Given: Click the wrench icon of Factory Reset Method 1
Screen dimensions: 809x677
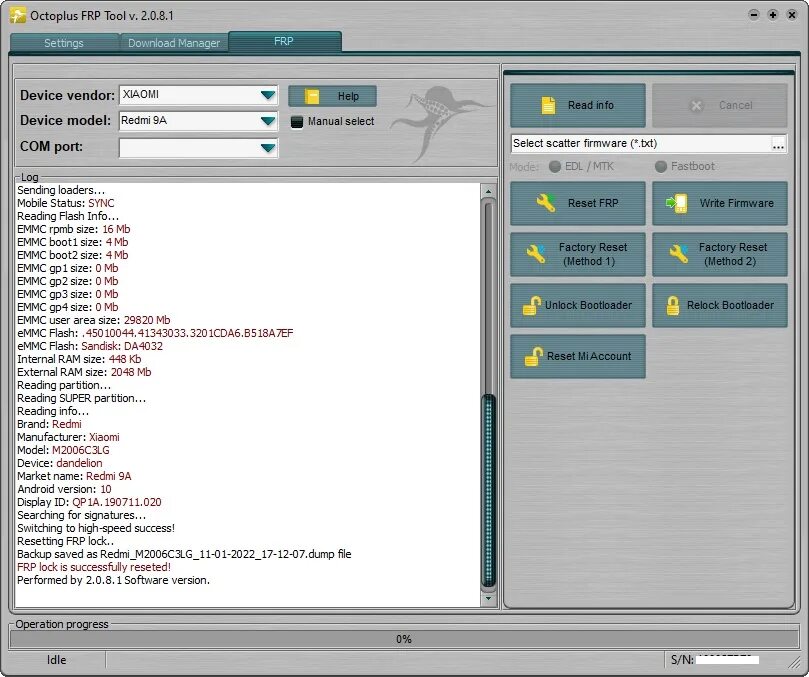Looking at the screenshot, I should click(536, 254).
